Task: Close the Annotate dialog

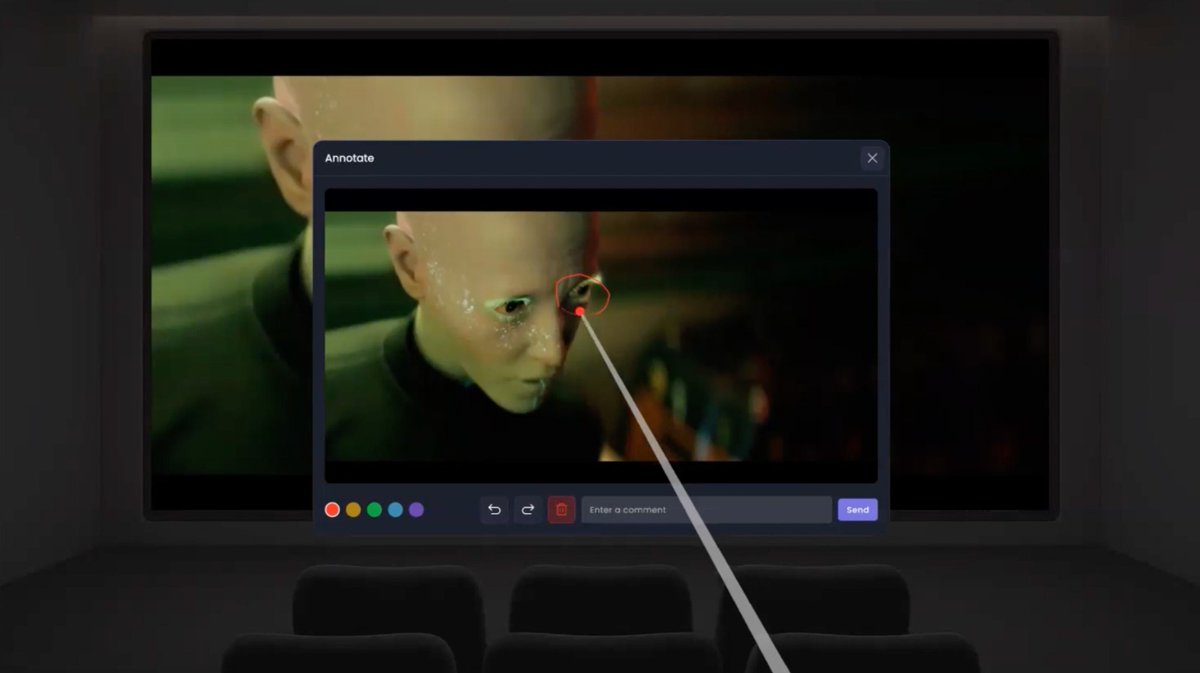Action: (872, 158)
